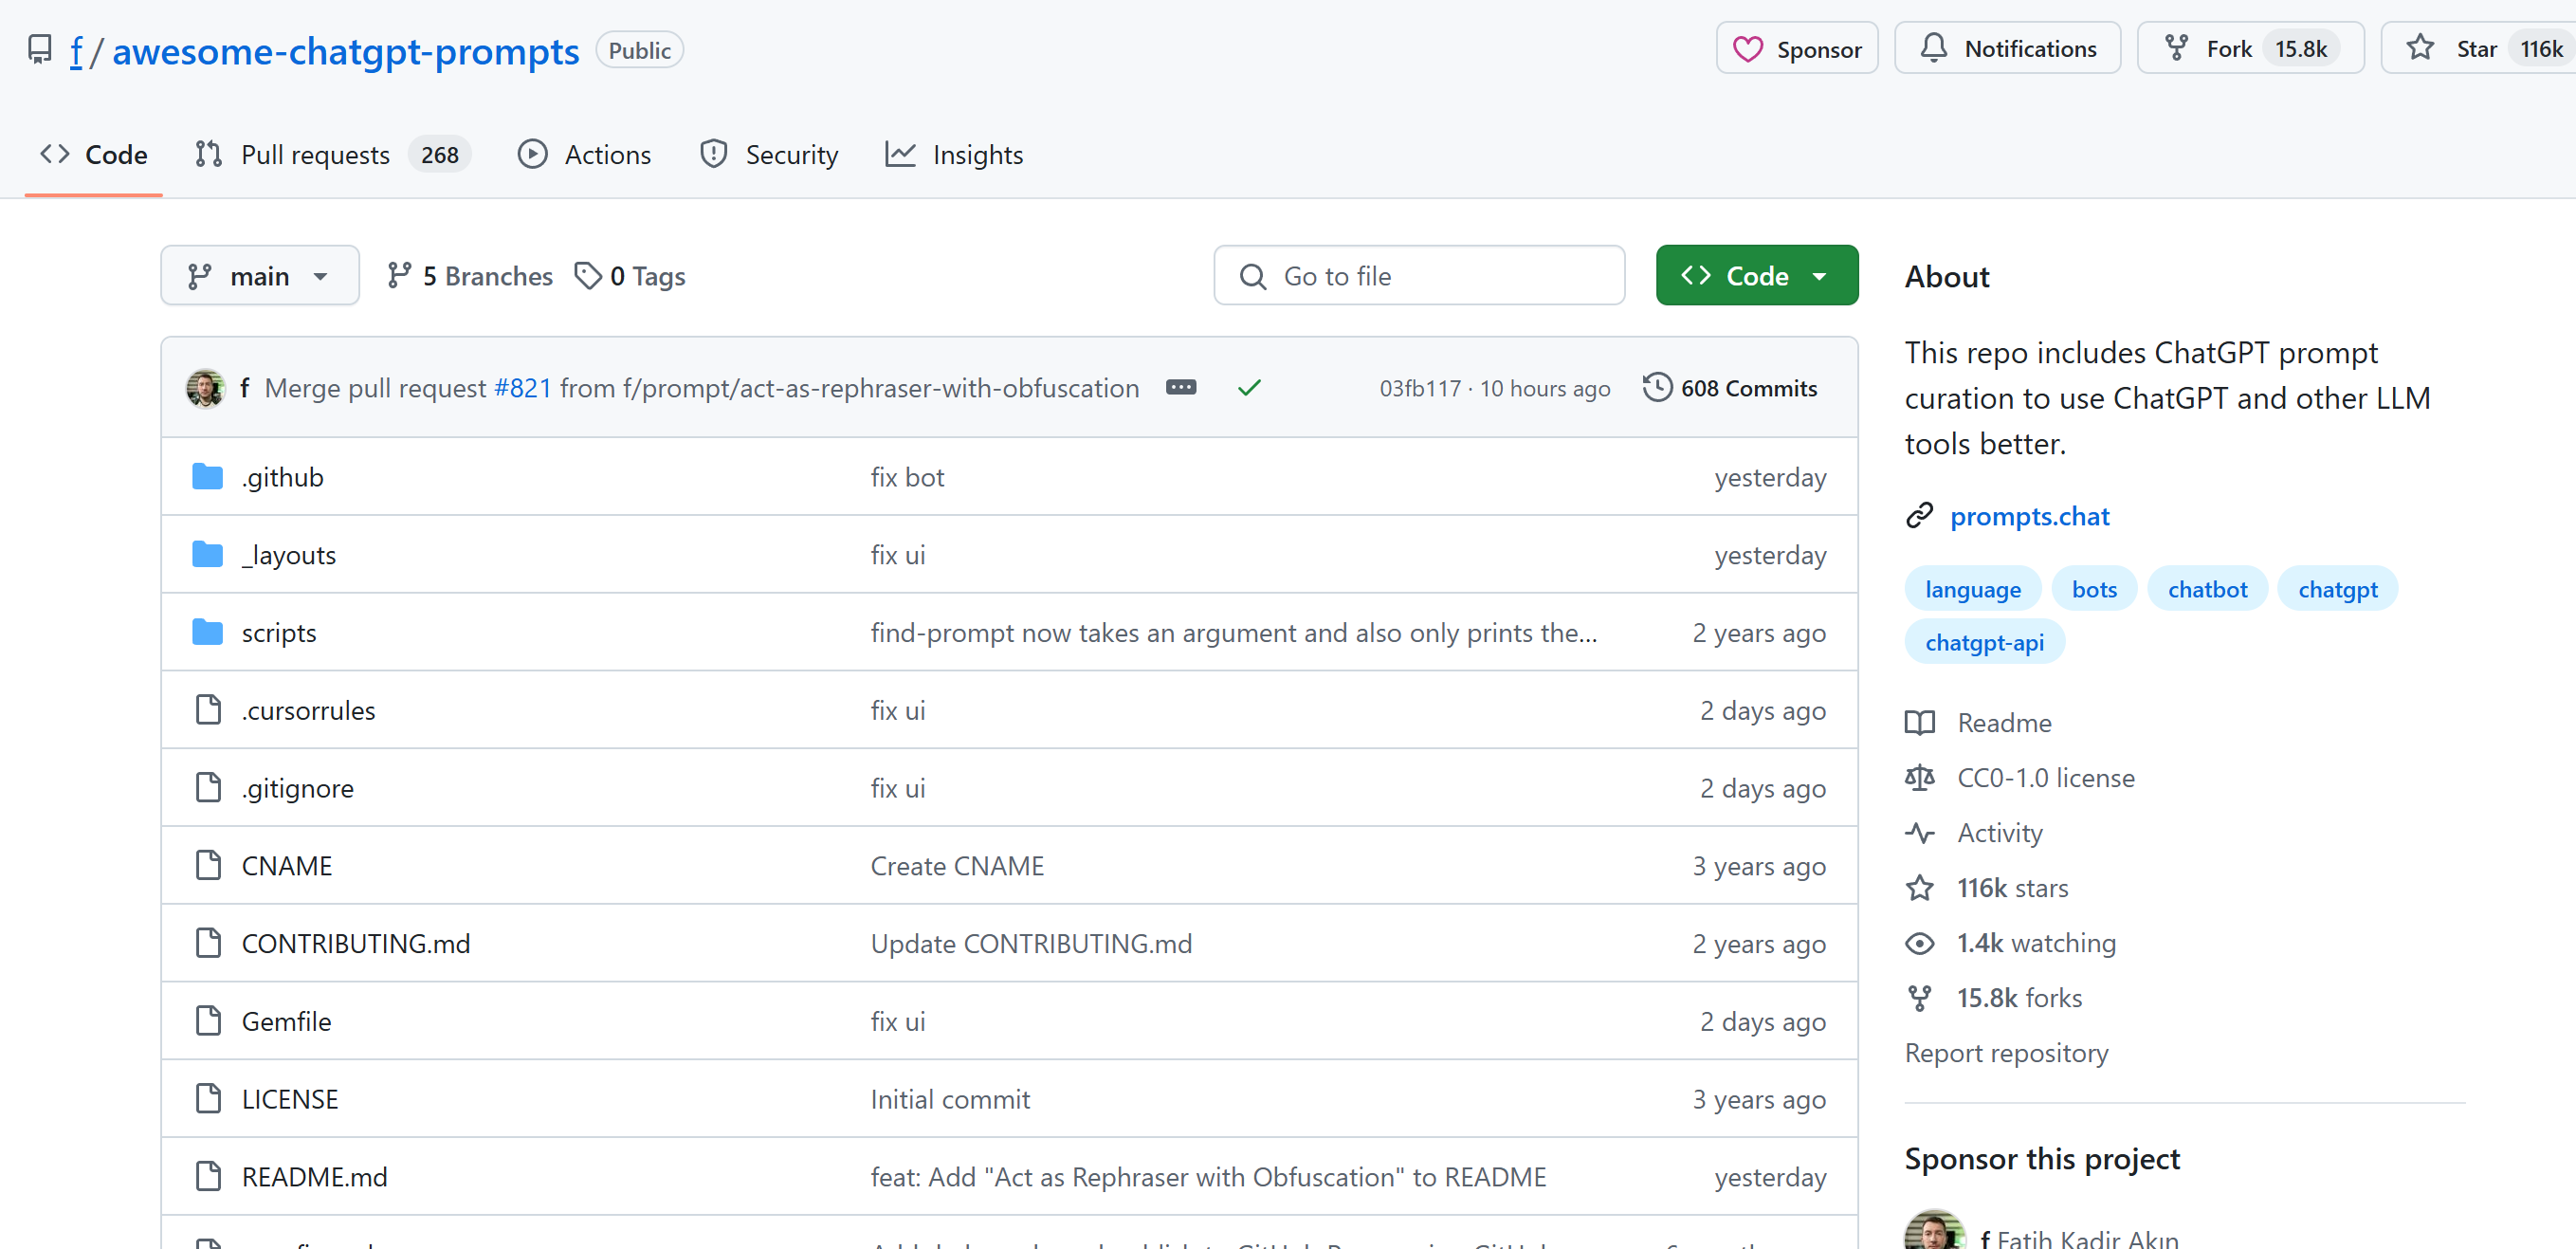Click the CNAME file icon
This screenshot has height=1249, width=2576.
[208, 865]
